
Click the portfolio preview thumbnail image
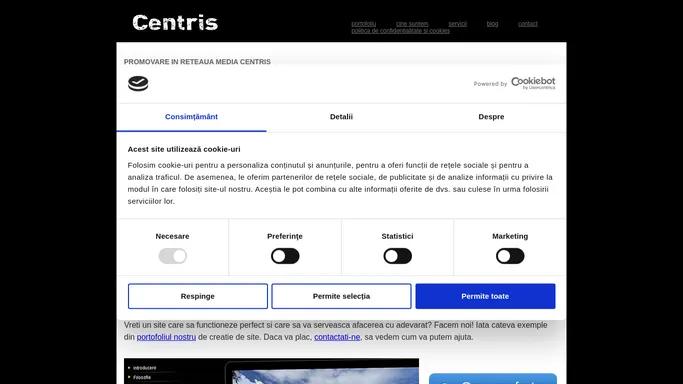271,371
